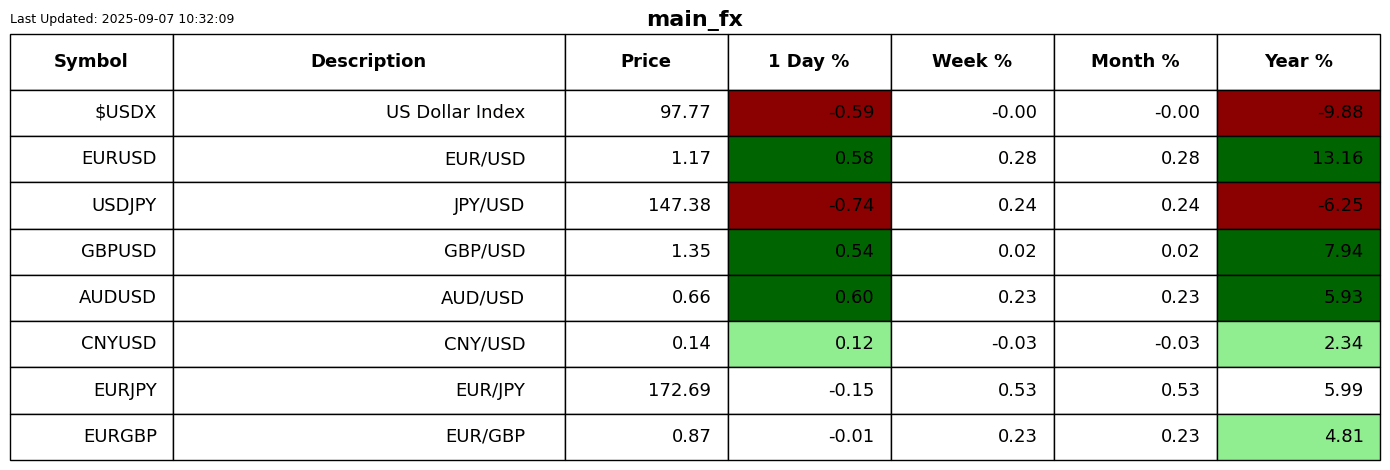The width and height of the screenshot is (1390, 470).
Task: Click the Last Updated timestamp
Action: click(x=122, y=19)
